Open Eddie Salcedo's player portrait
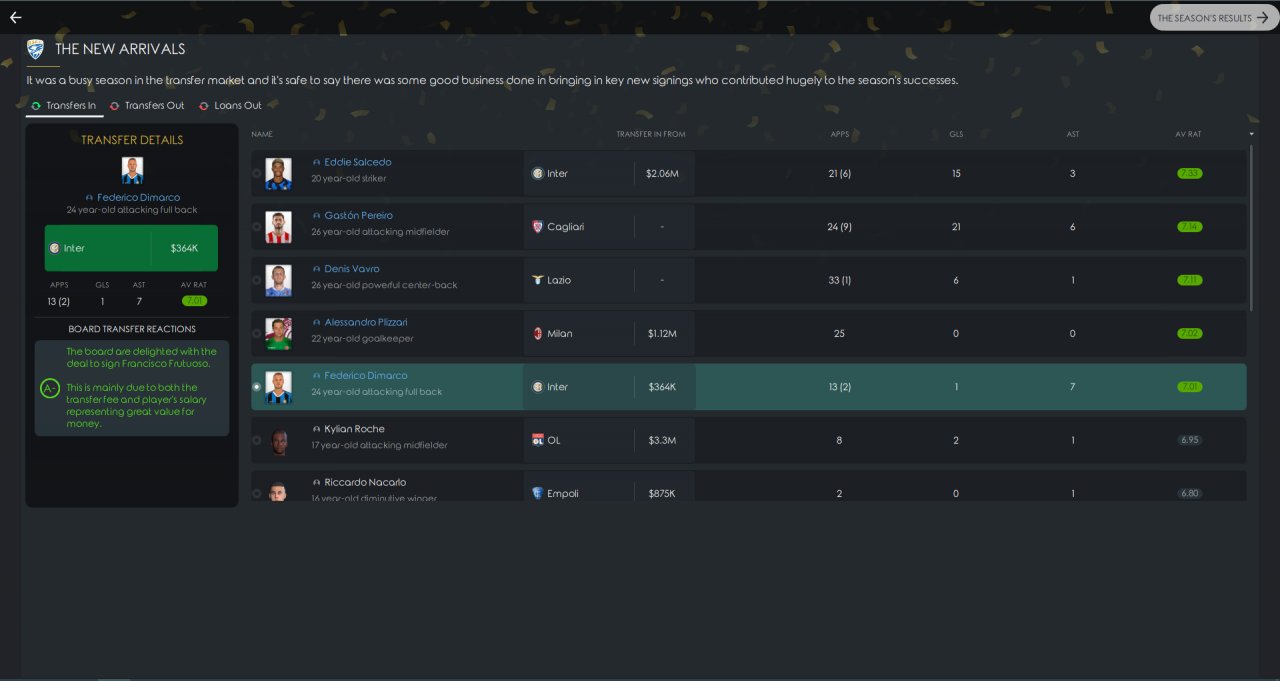1280x681 pixels. click(278, 173)
